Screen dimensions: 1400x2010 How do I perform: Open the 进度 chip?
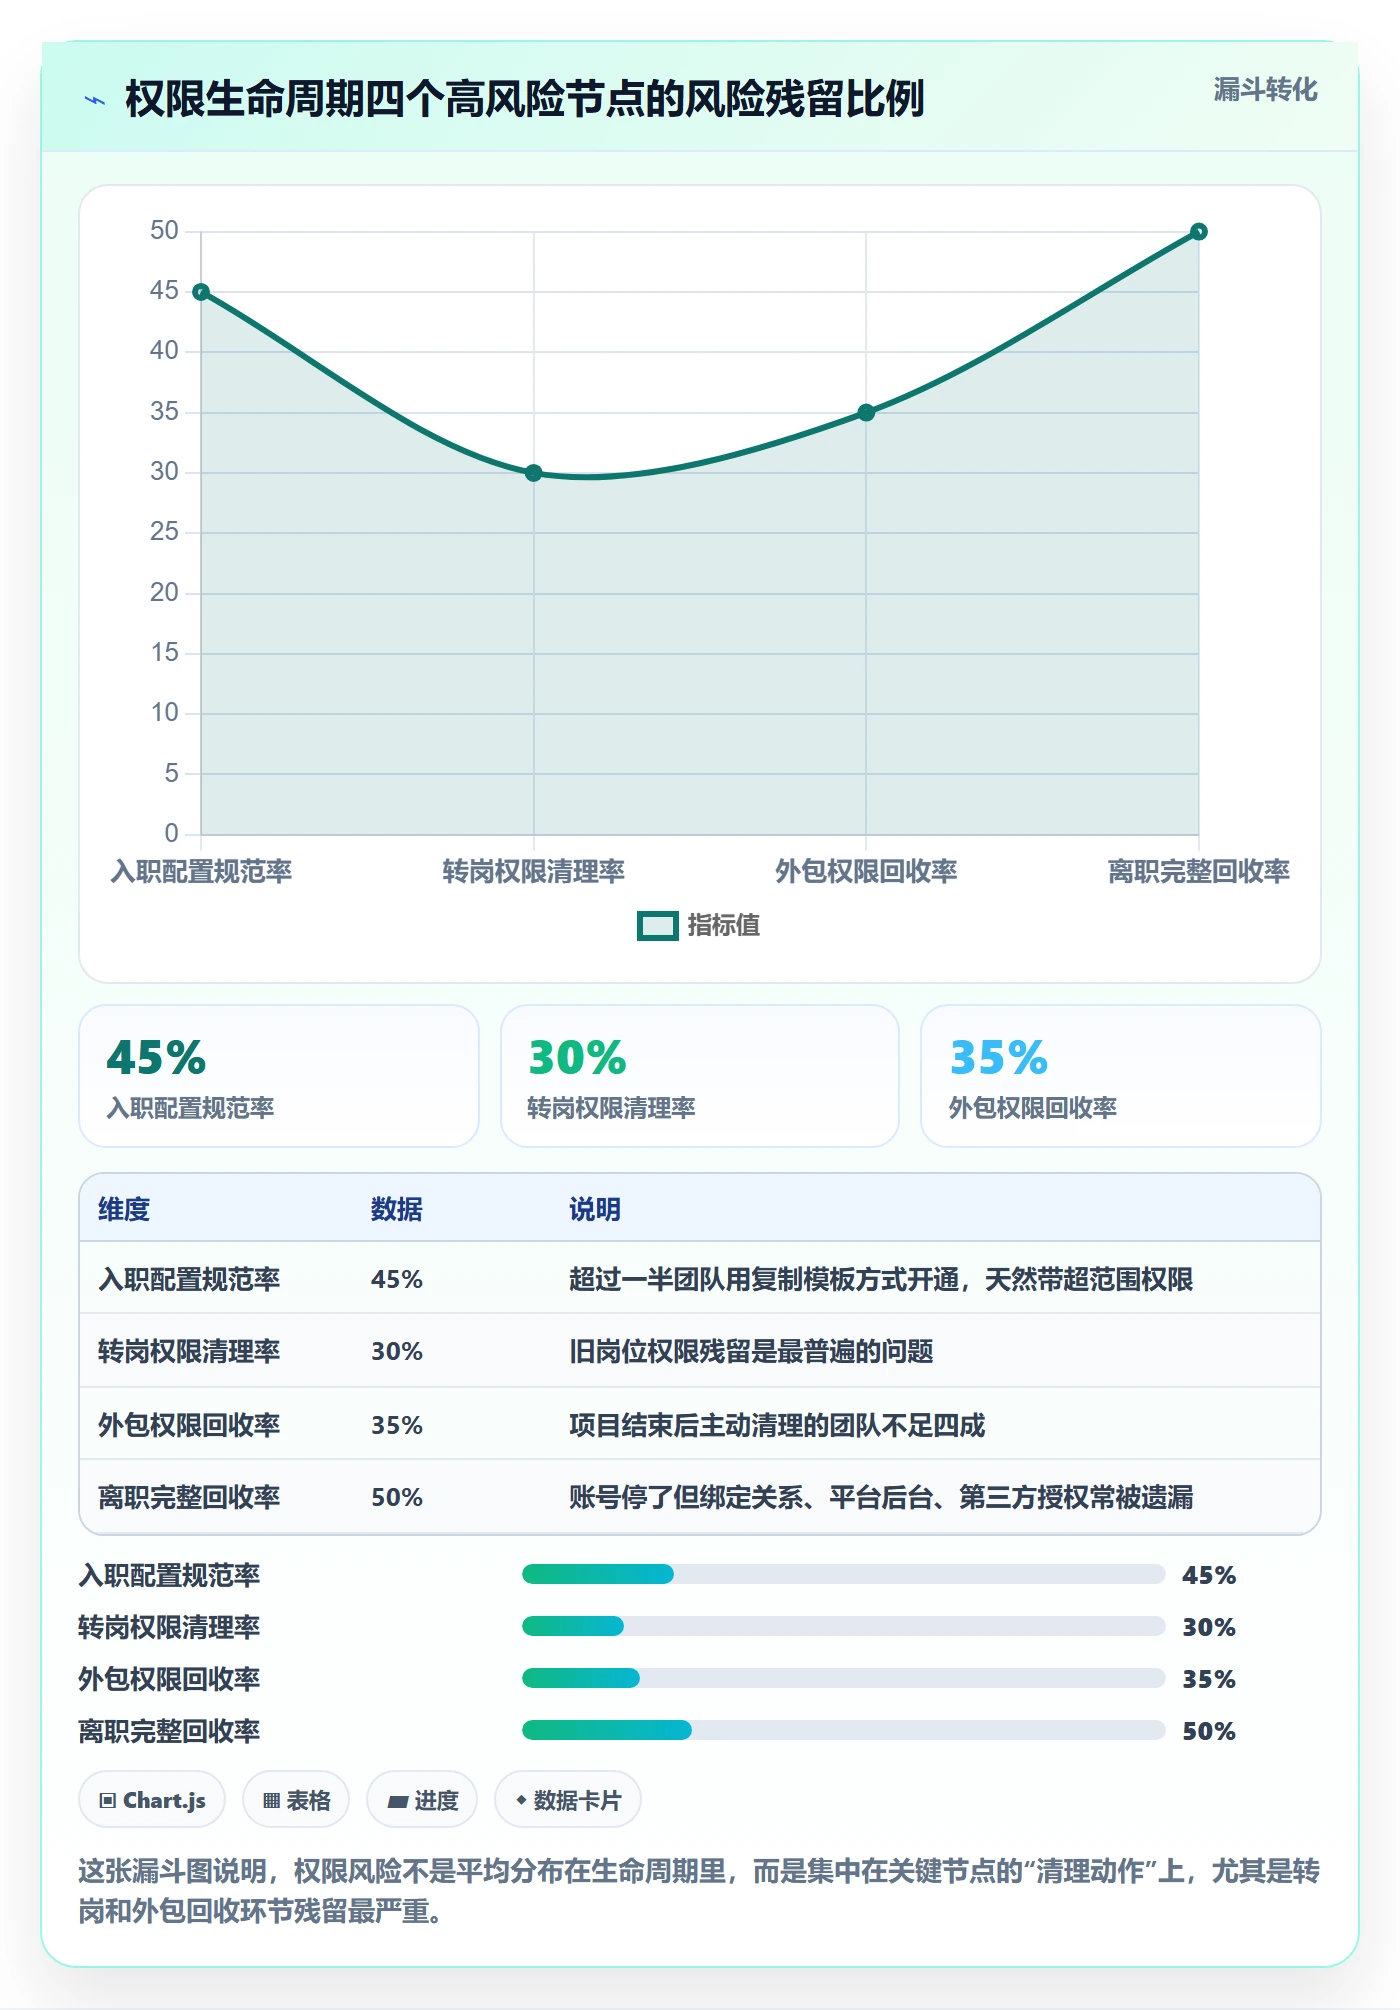pyautogui.click(x=422, y=1800)
